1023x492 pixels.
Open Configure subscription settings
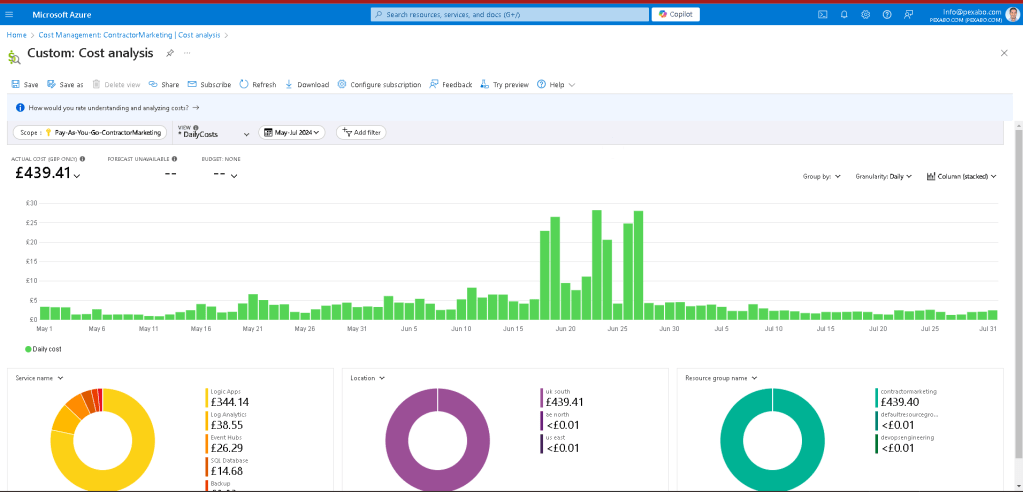pyautogui.click(x=379, y=84)
